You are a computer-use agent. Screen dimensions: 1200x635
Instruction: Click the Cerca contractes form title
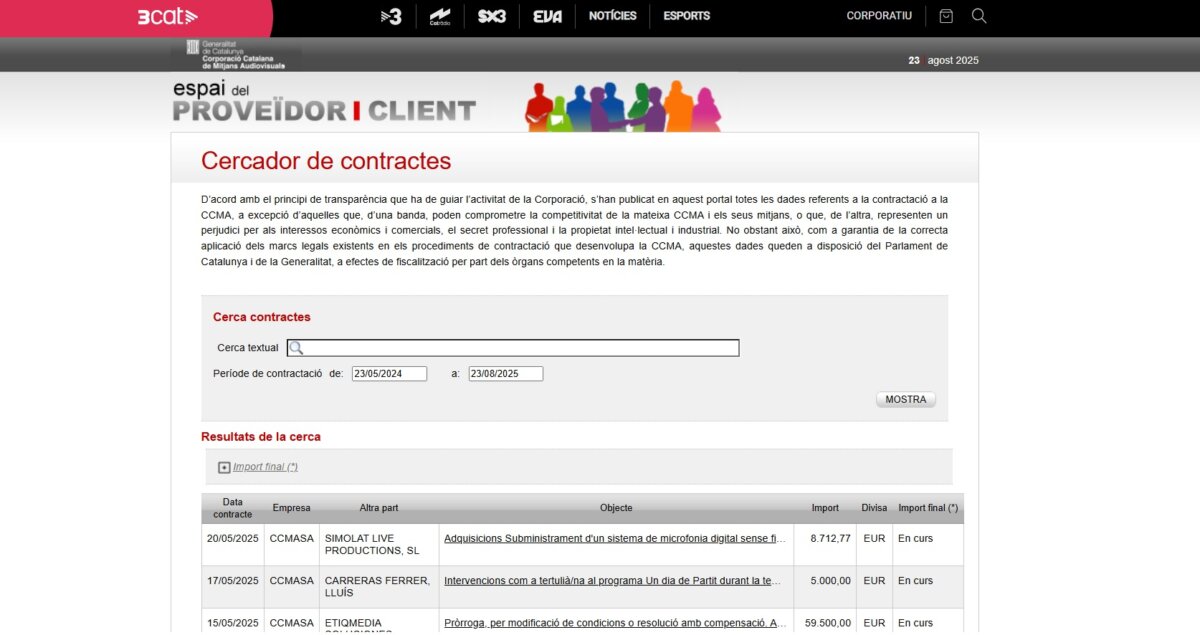coord(262,317)
